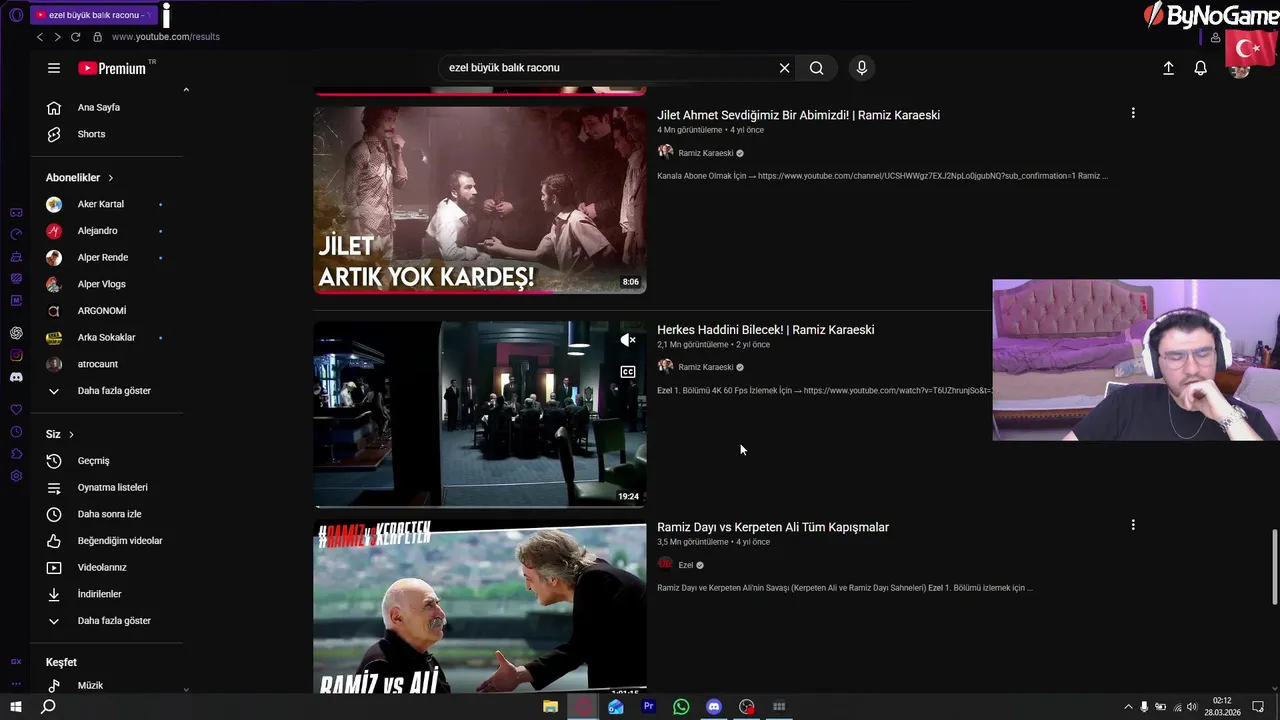The image size is (1280, 720).
Task: Open the account avatar menu
Action: [1240, 69]
